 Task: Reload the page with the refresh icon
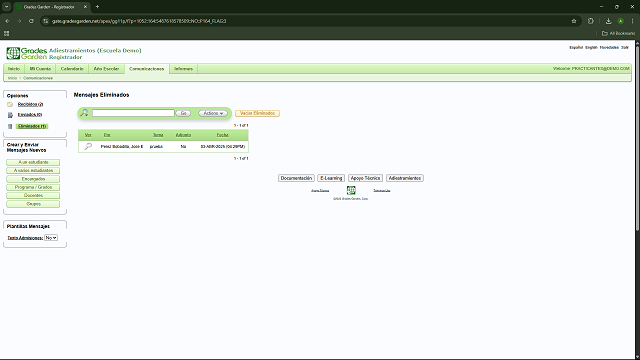click(31, 21)
